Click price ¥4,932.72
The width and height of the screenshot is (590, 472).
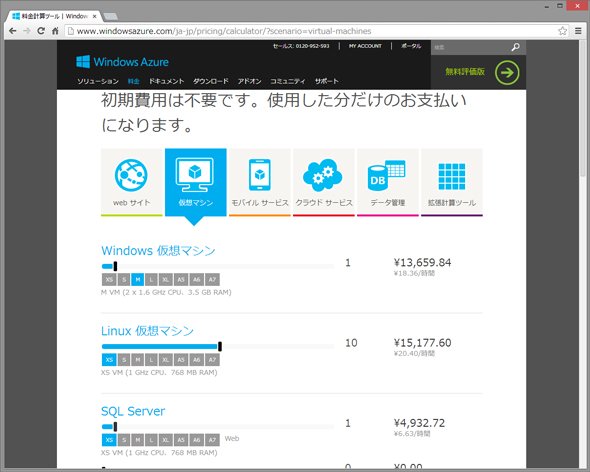(419, 423)
